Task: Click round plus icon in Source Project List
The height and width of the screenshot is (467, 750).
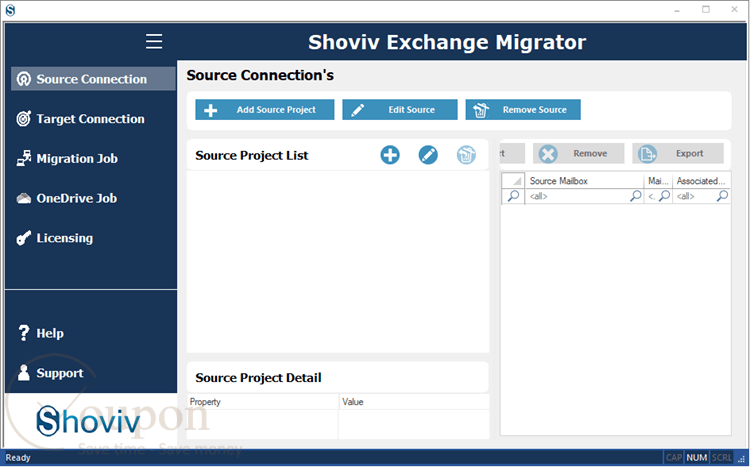Action: point(390,155)
